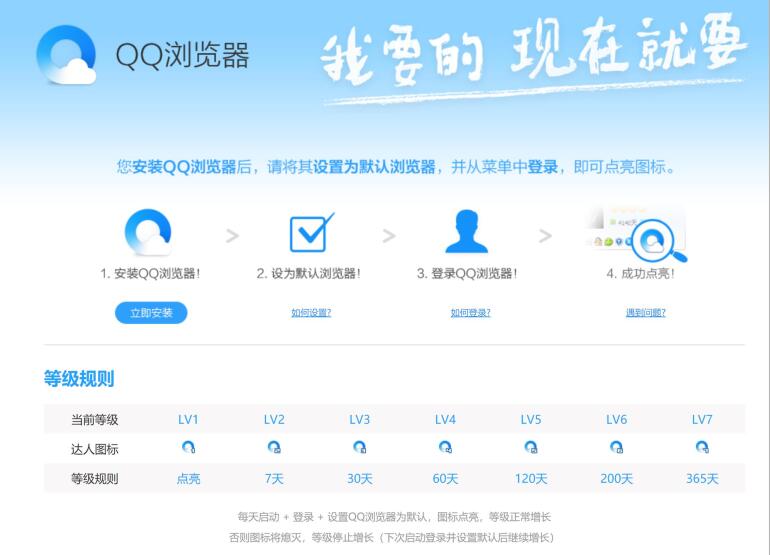Click the 立即安装 button
Viewport: 770px width, 555px height.
click(151, 313)
